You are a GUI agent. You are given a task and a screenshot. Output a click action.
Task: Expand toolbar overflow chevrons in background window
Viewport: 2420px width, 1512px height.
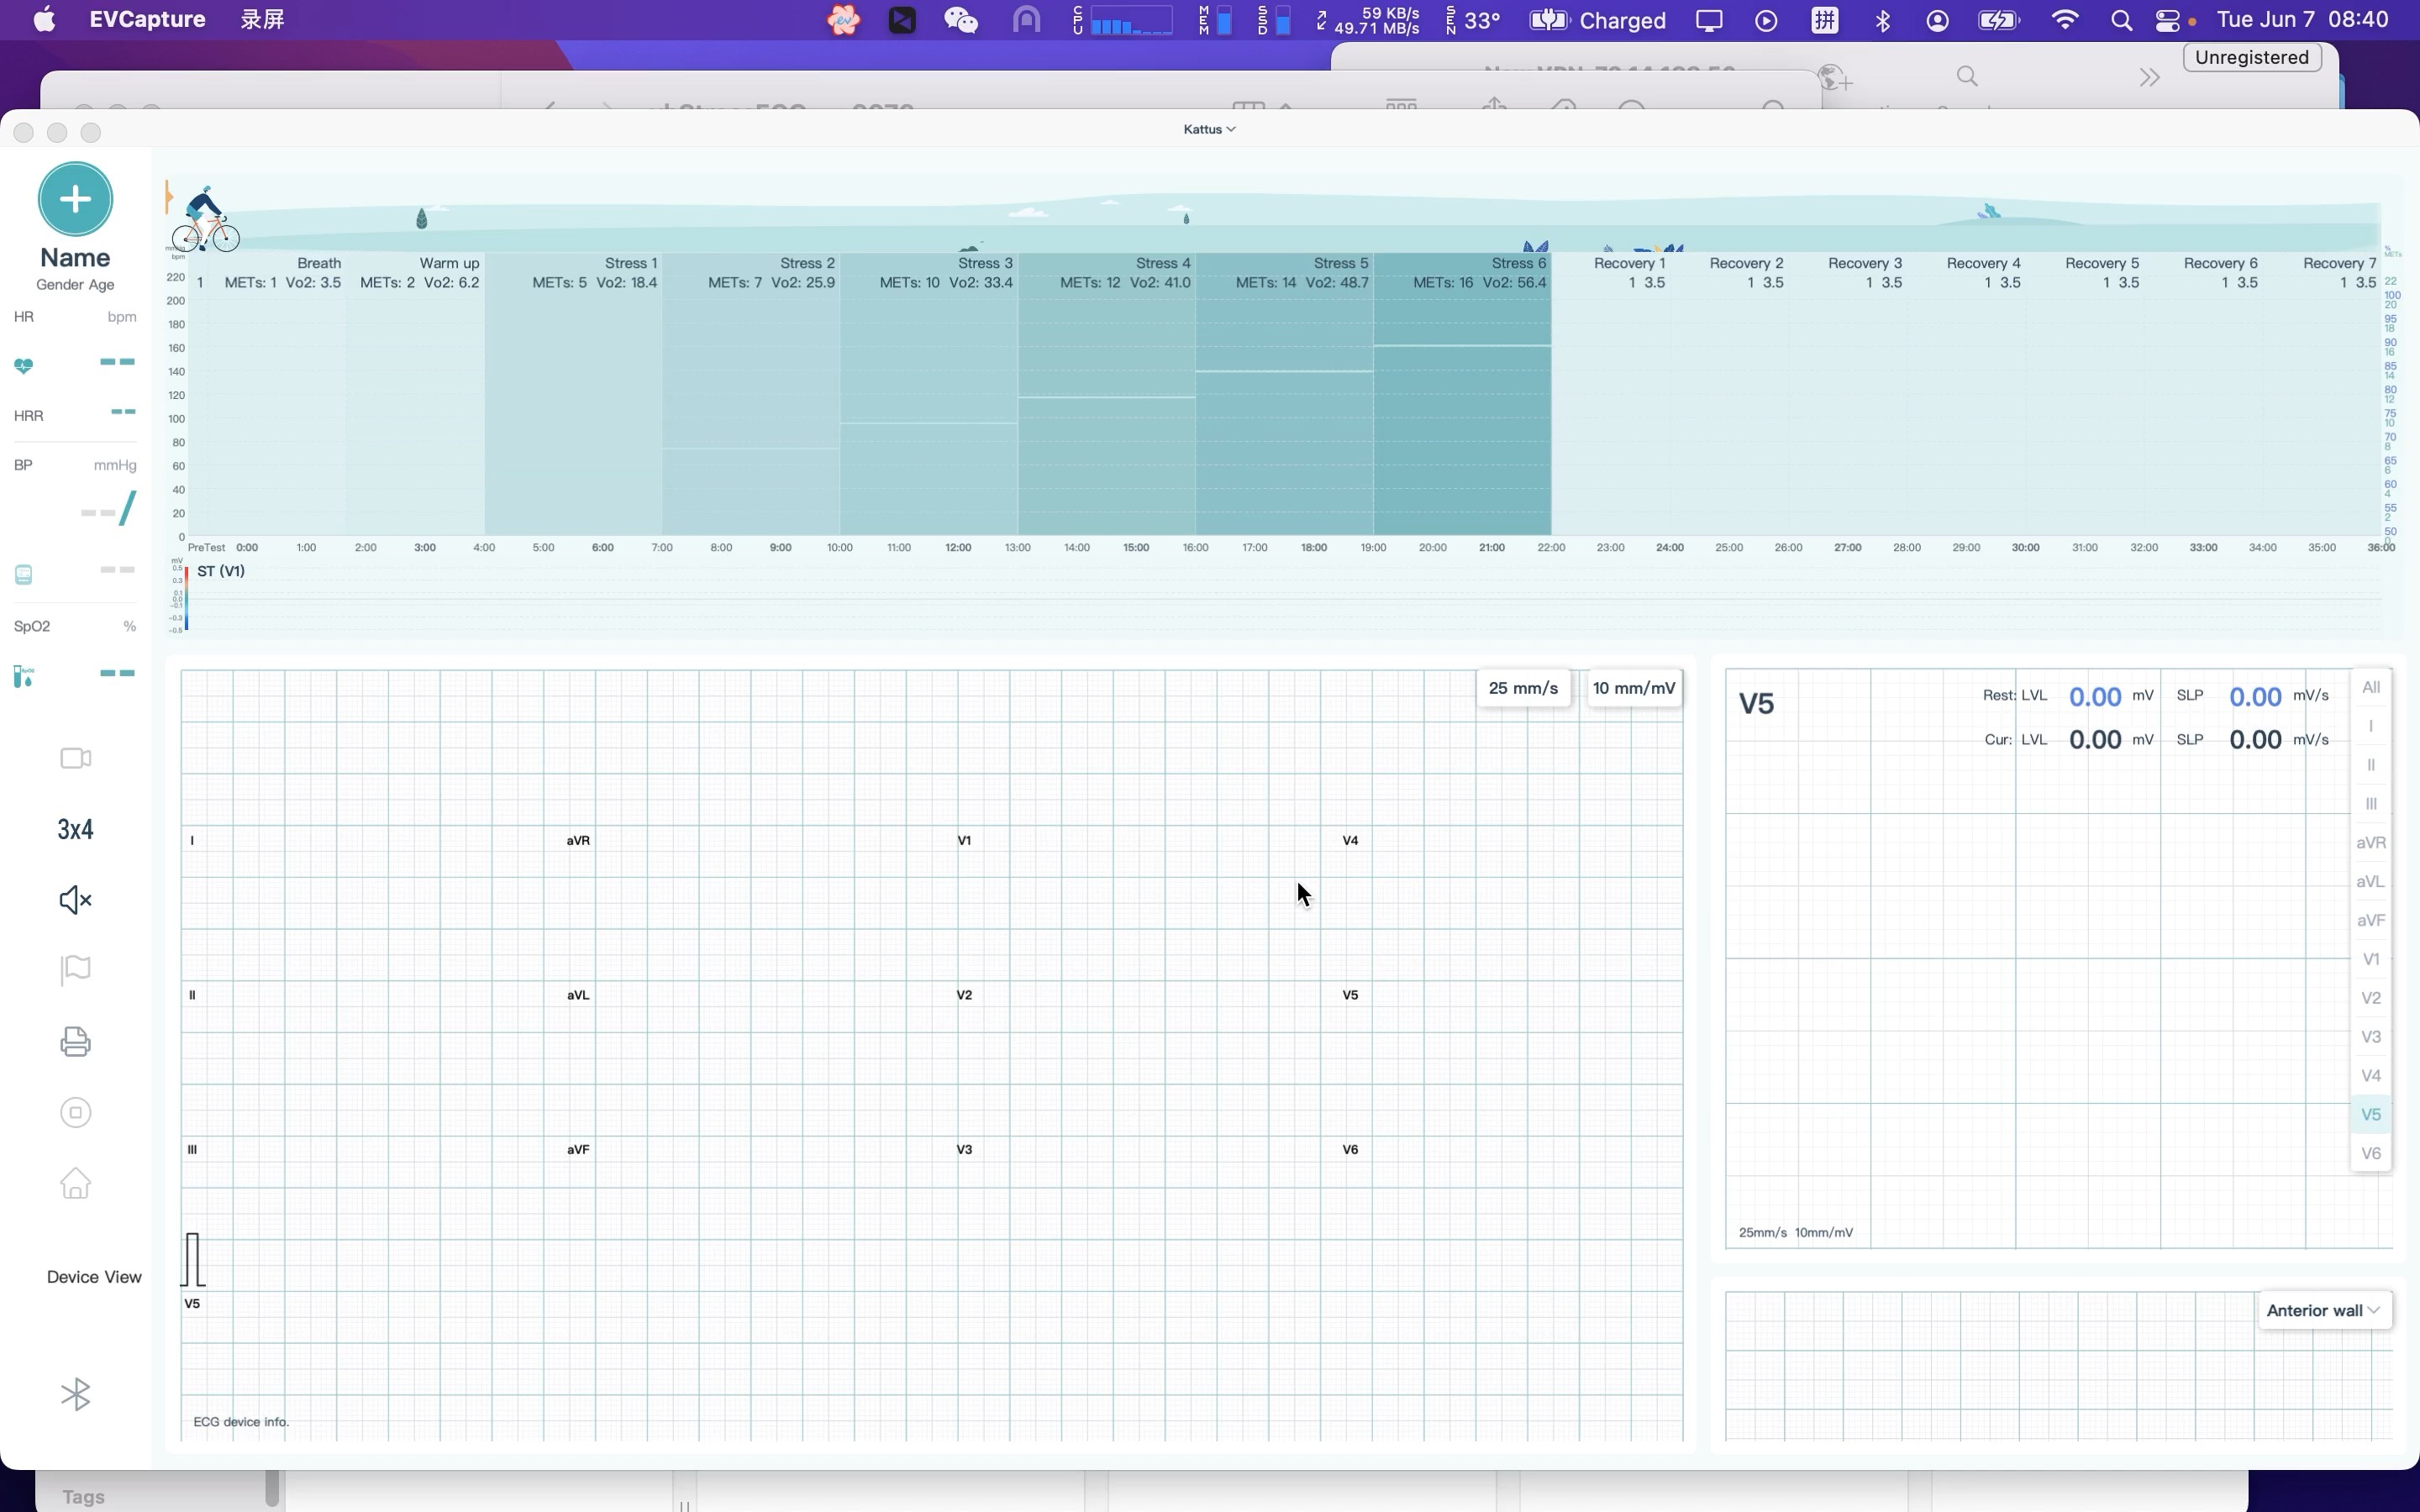tap(2149, 77)
